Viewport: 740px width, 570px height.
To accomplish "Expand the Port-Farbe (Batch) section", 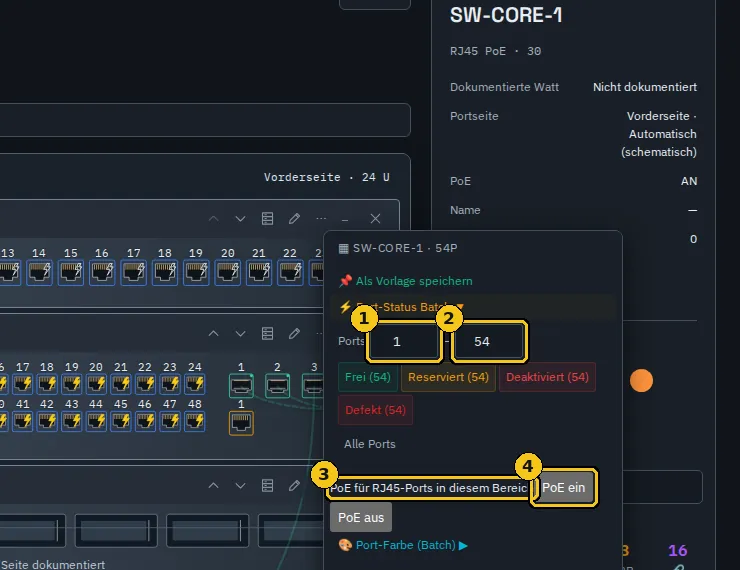I will pos(404,545).
